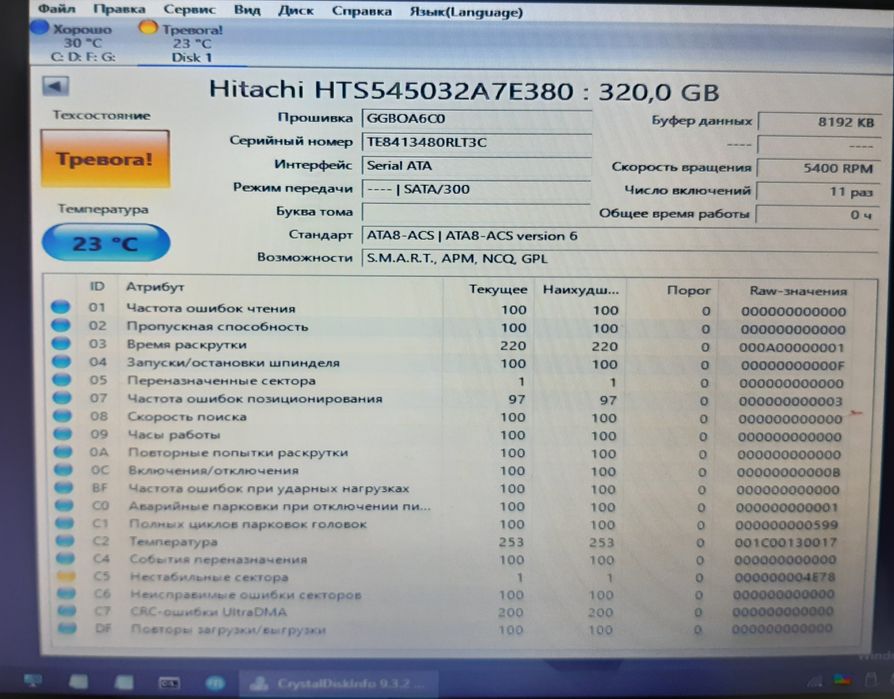Image resolution: width=894 pixels, height=699 pixels.
Task: Click status icon for 0A spin retry row
Action: (x=63, y=452)
